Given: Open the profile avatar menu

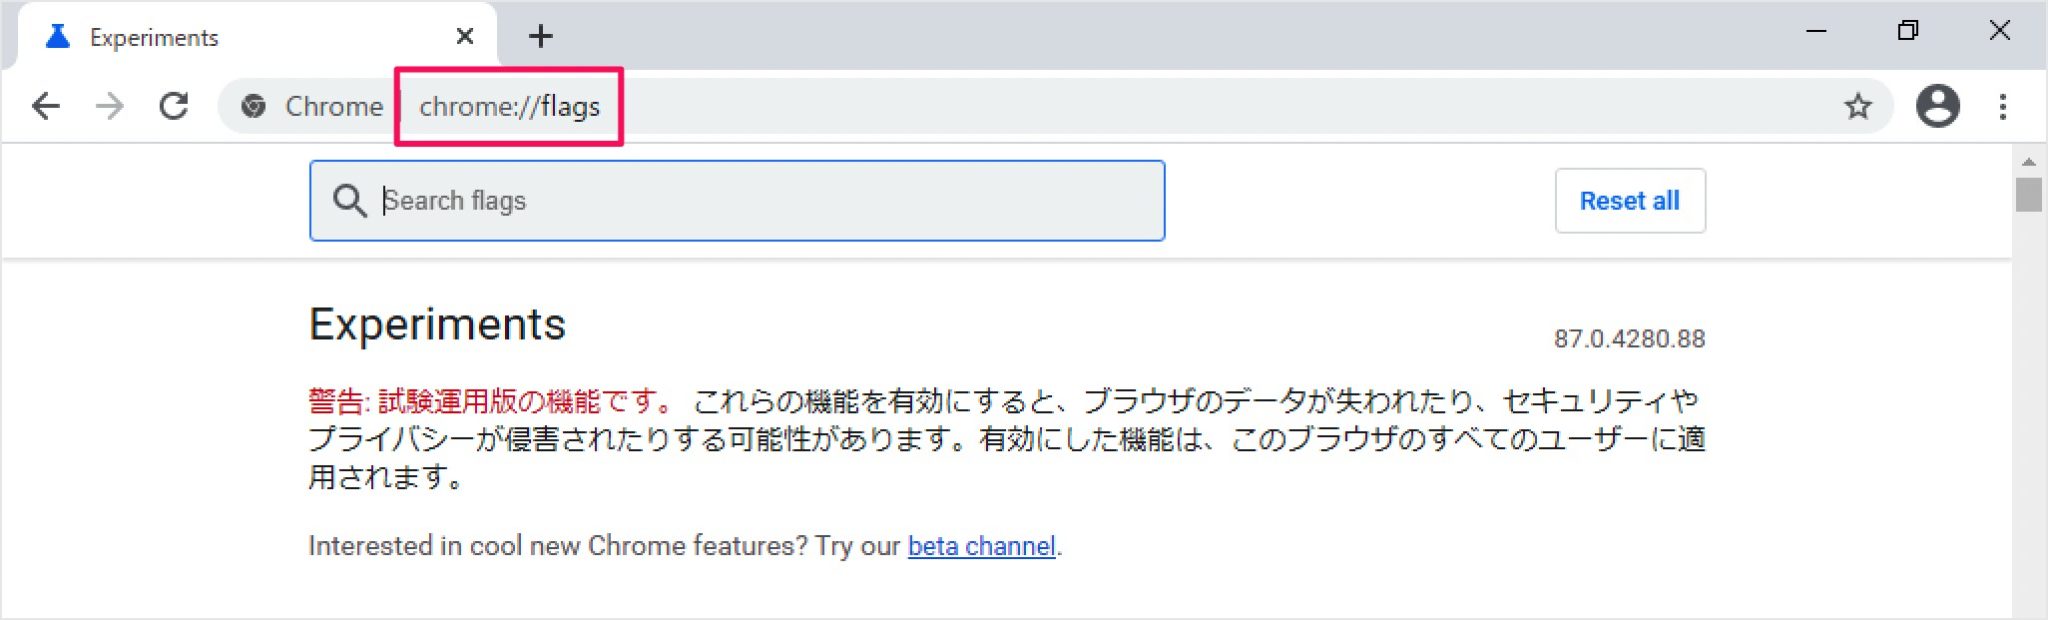Looking at the screenshot, I should [1937, 106].
